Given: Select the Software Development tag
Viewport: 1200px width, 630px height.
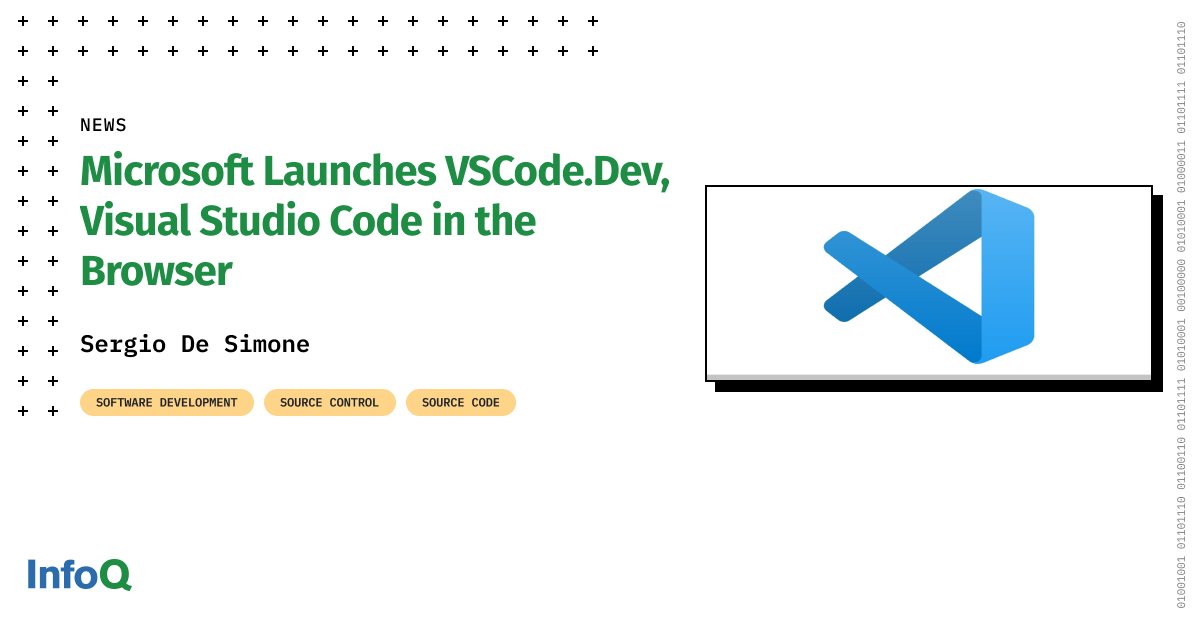Looking at the screenshot, I should pyautogui.click(x=167, y=403).
